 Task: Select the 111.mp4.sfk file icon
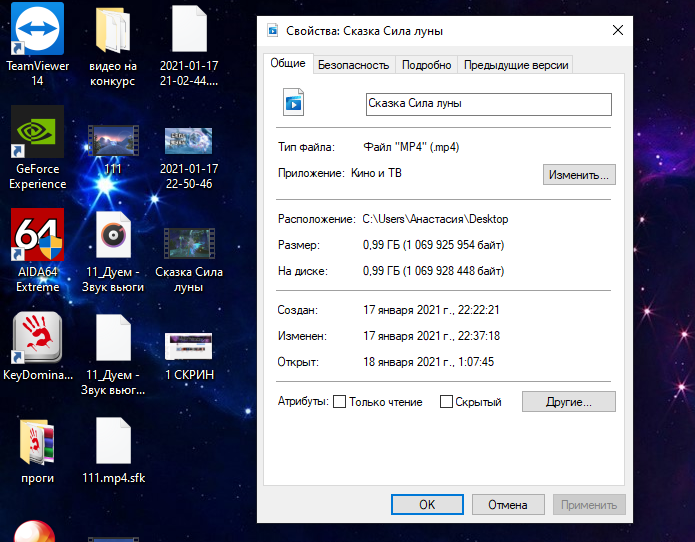[x=112, y=442]
